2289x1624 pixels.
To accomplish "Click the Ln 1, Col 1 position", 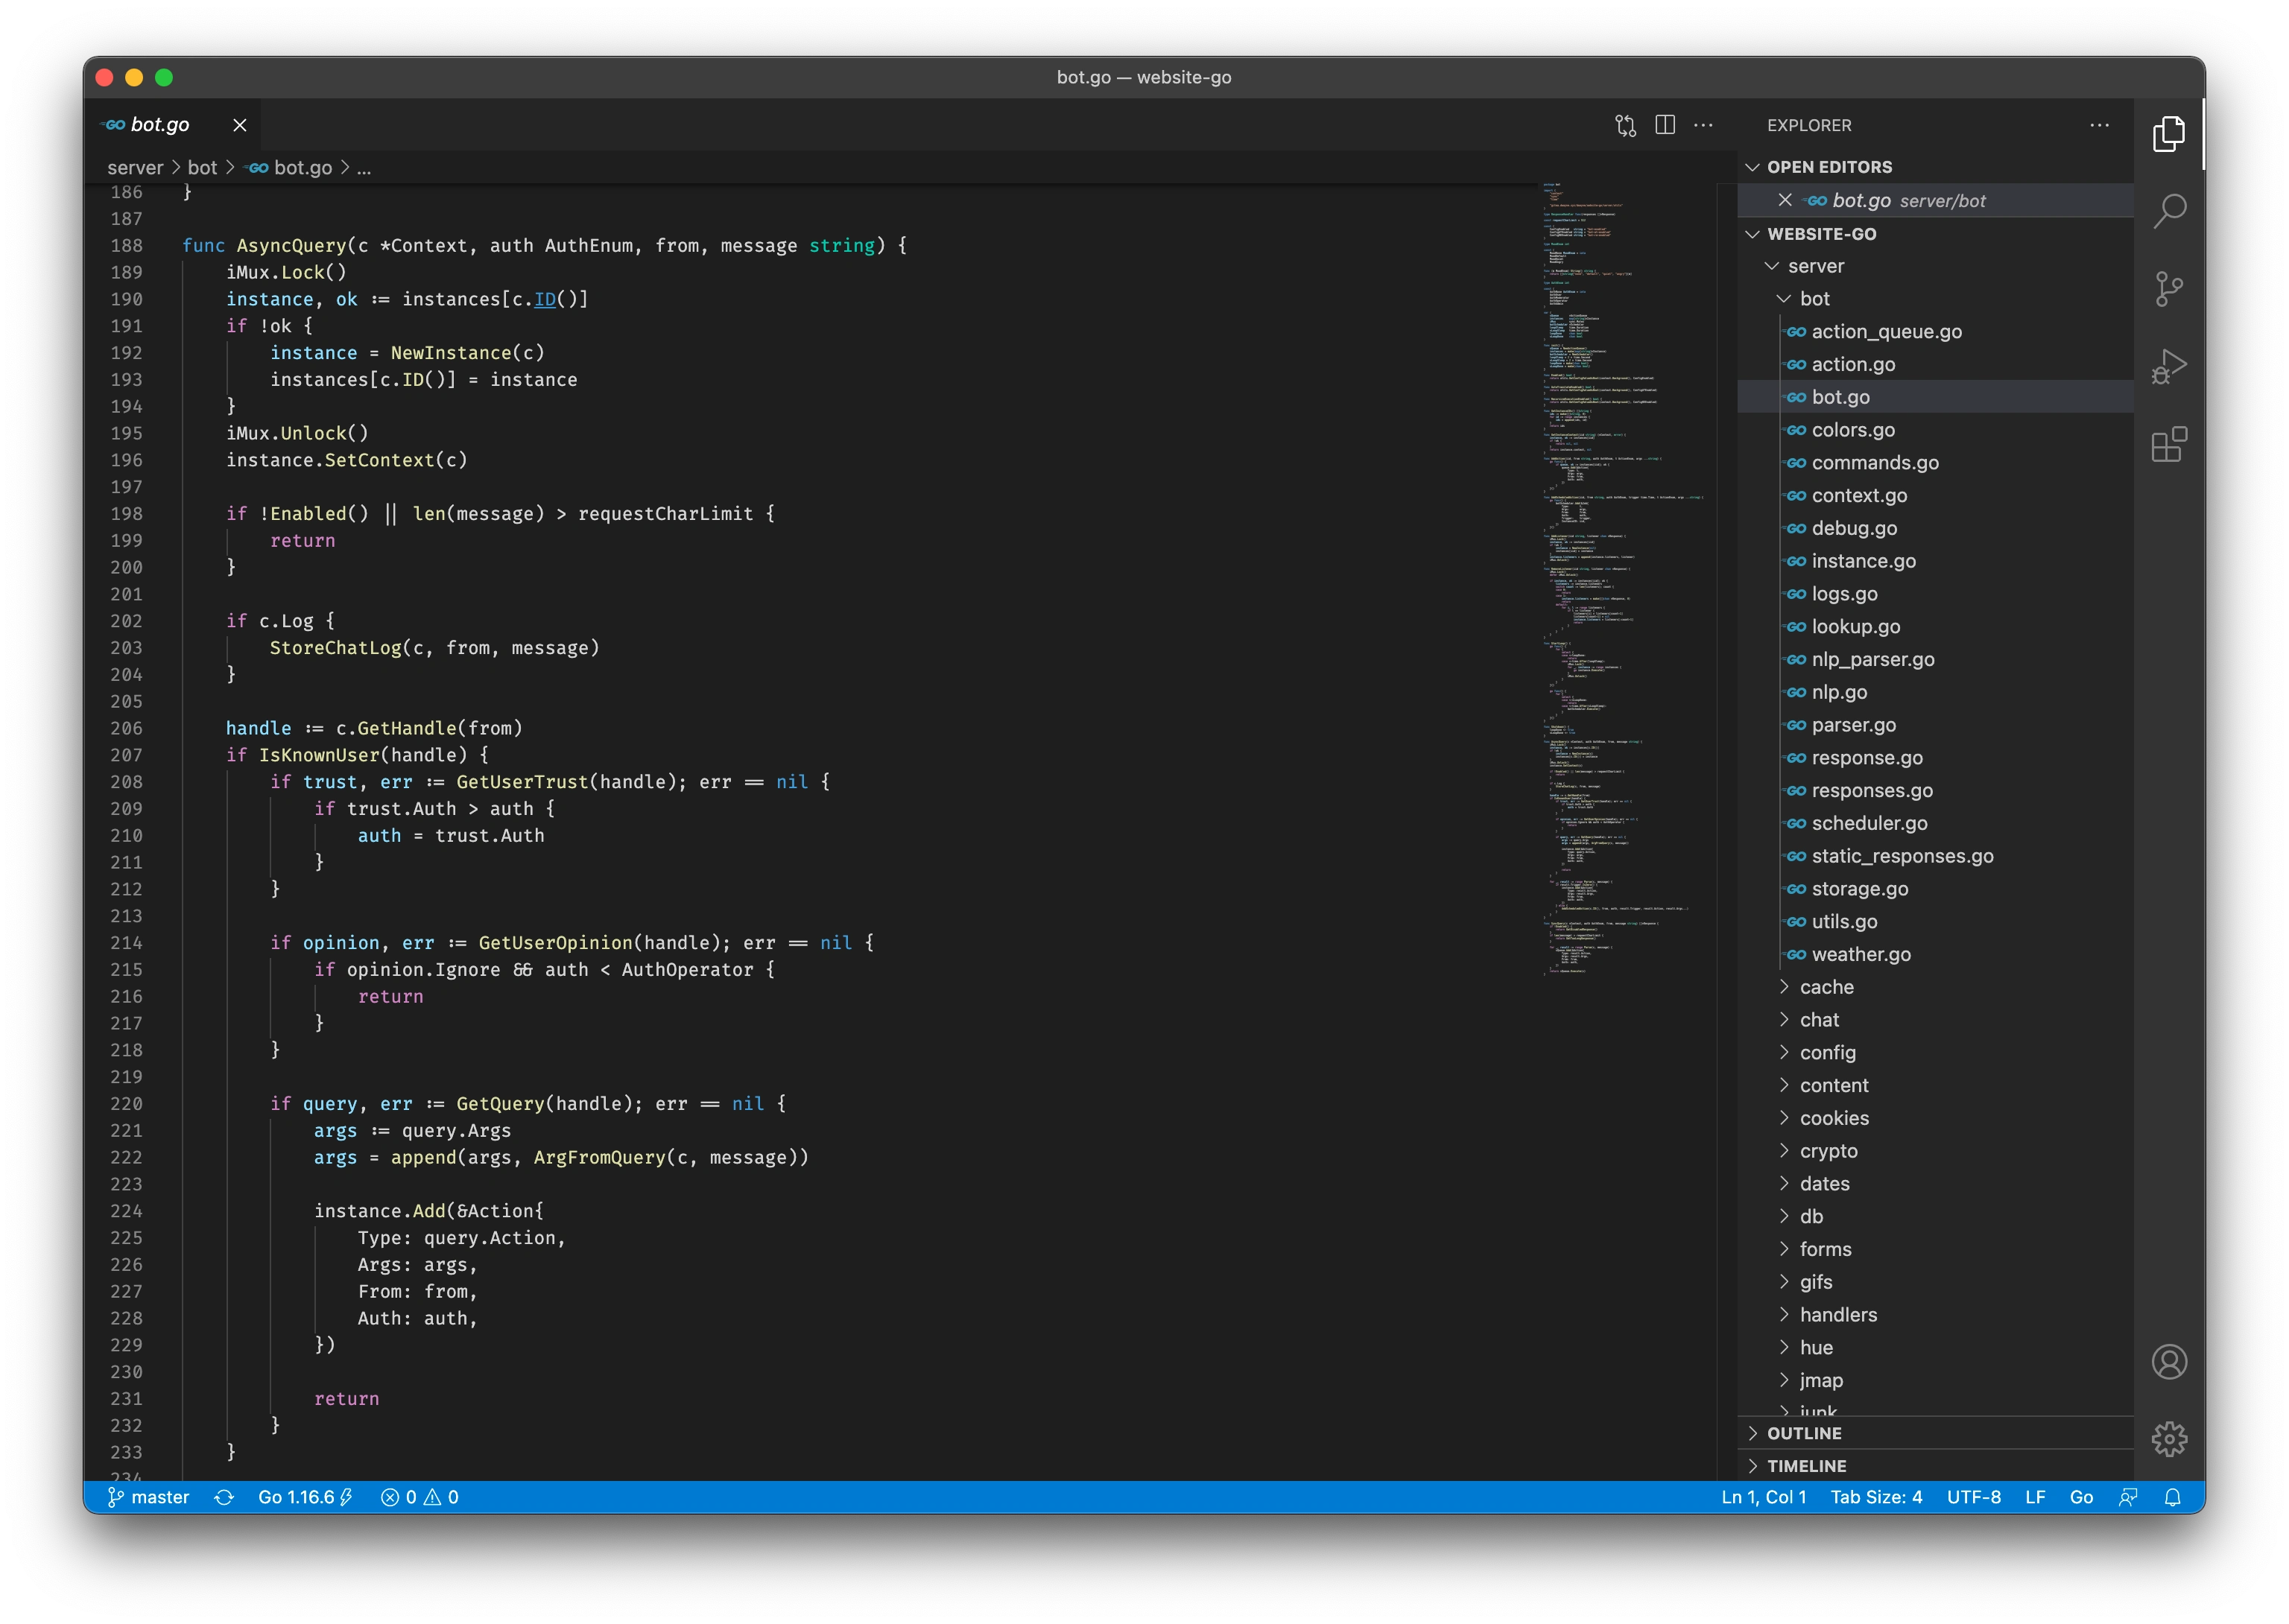I will pos(1763,1497).
